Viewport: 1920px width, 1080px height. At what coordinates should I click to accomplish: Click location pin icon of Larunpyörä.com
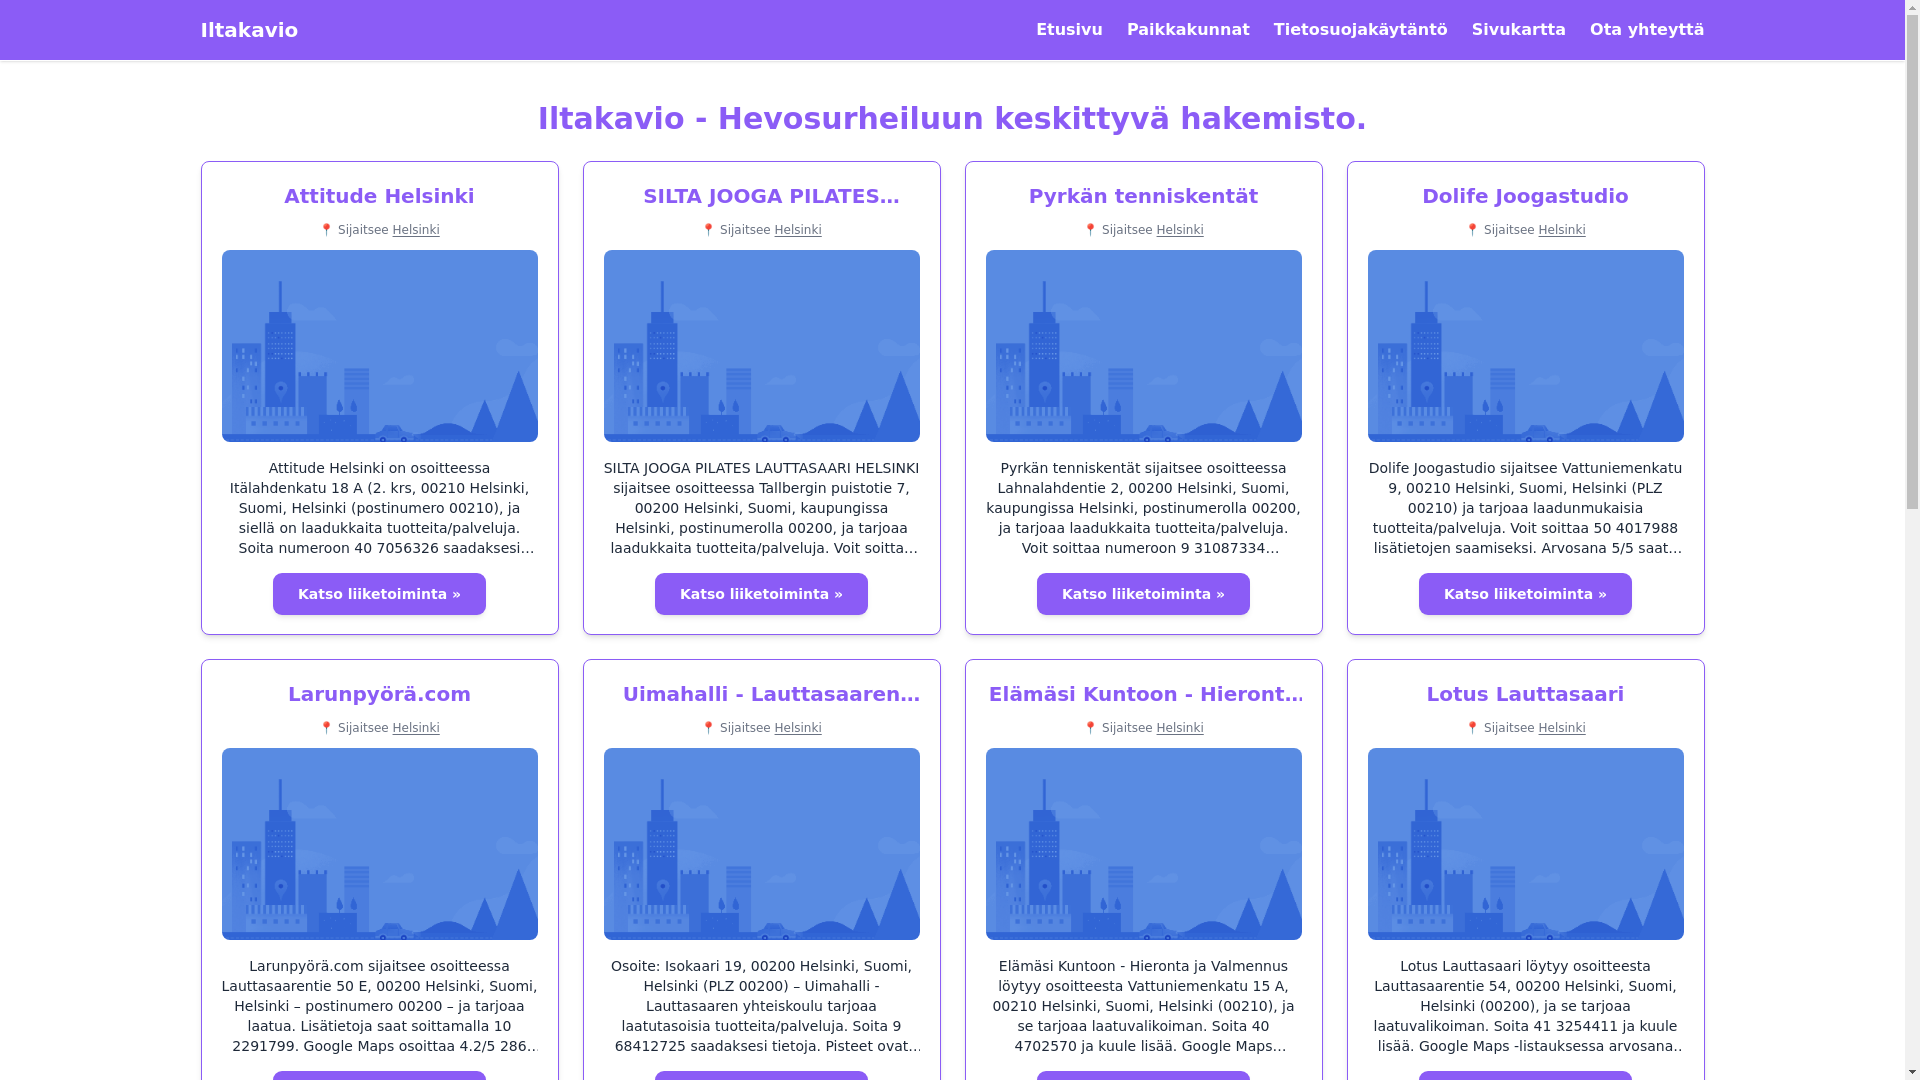[326, 728]
